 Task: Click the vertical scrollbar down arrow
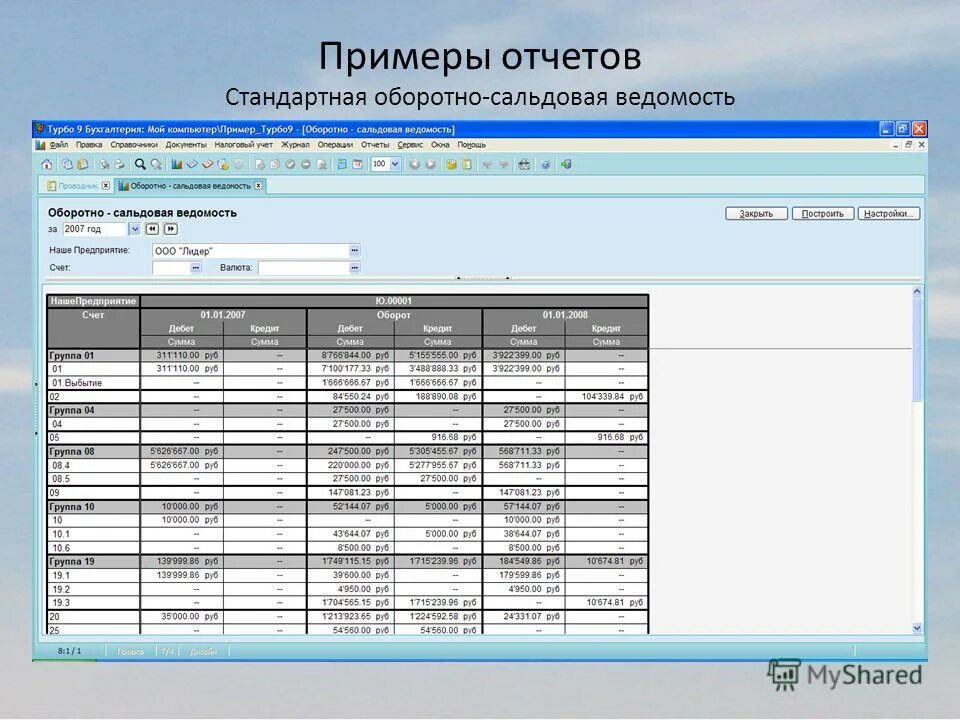917,629
